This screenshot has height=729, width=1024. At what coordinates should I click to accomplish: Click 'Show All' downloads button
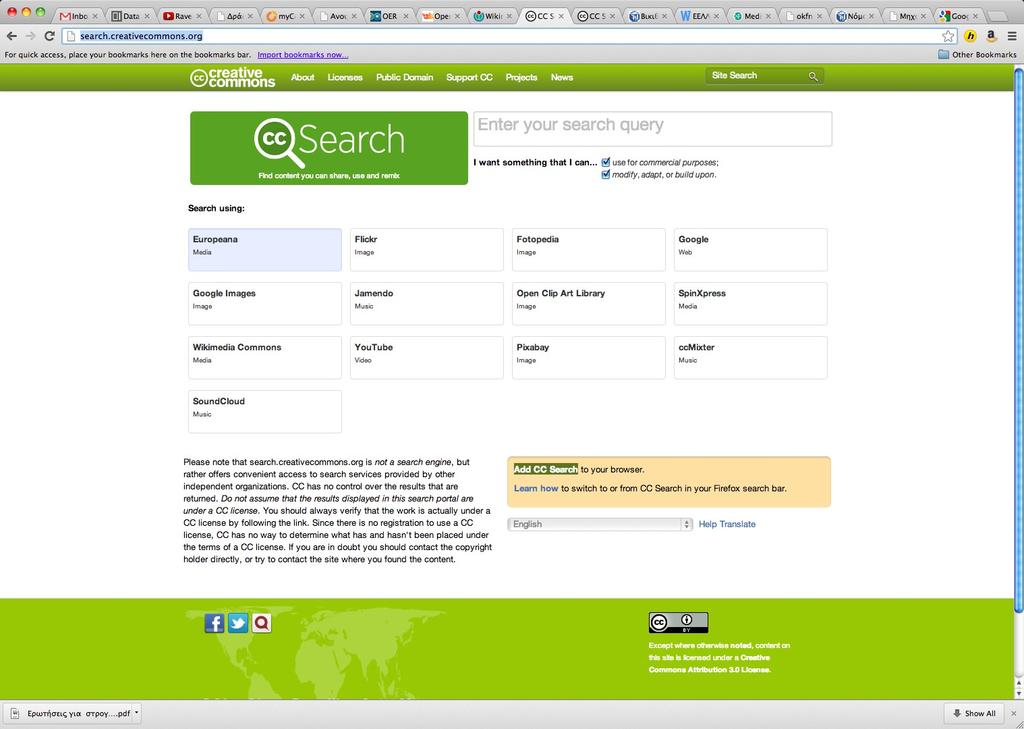(974, 713)
